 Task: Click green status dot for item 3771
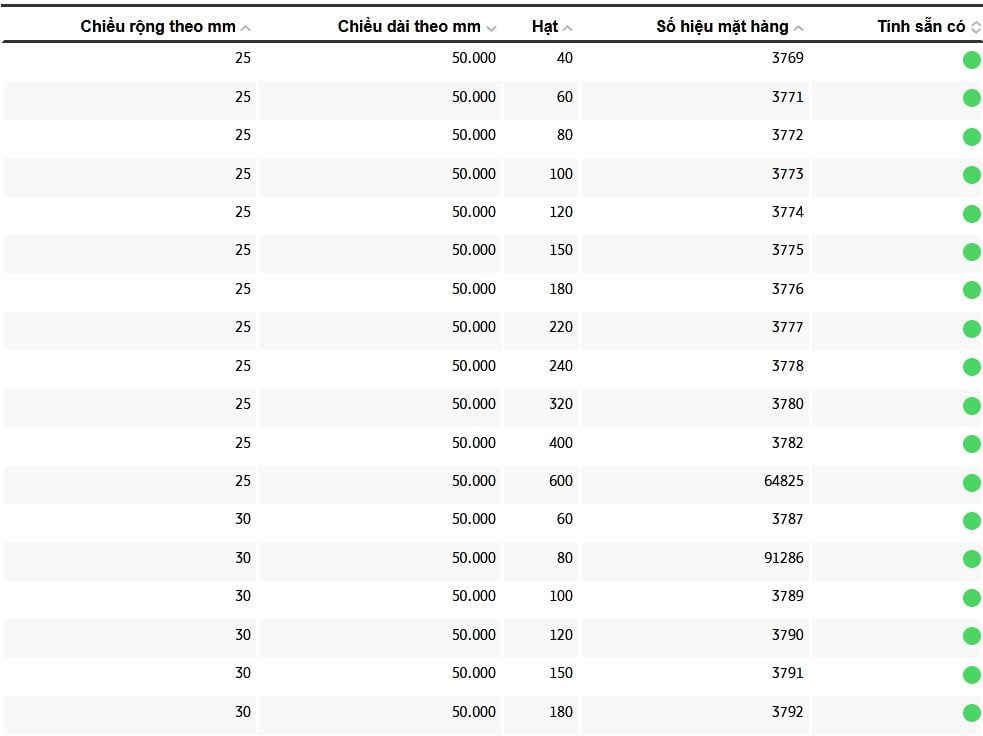971,98
